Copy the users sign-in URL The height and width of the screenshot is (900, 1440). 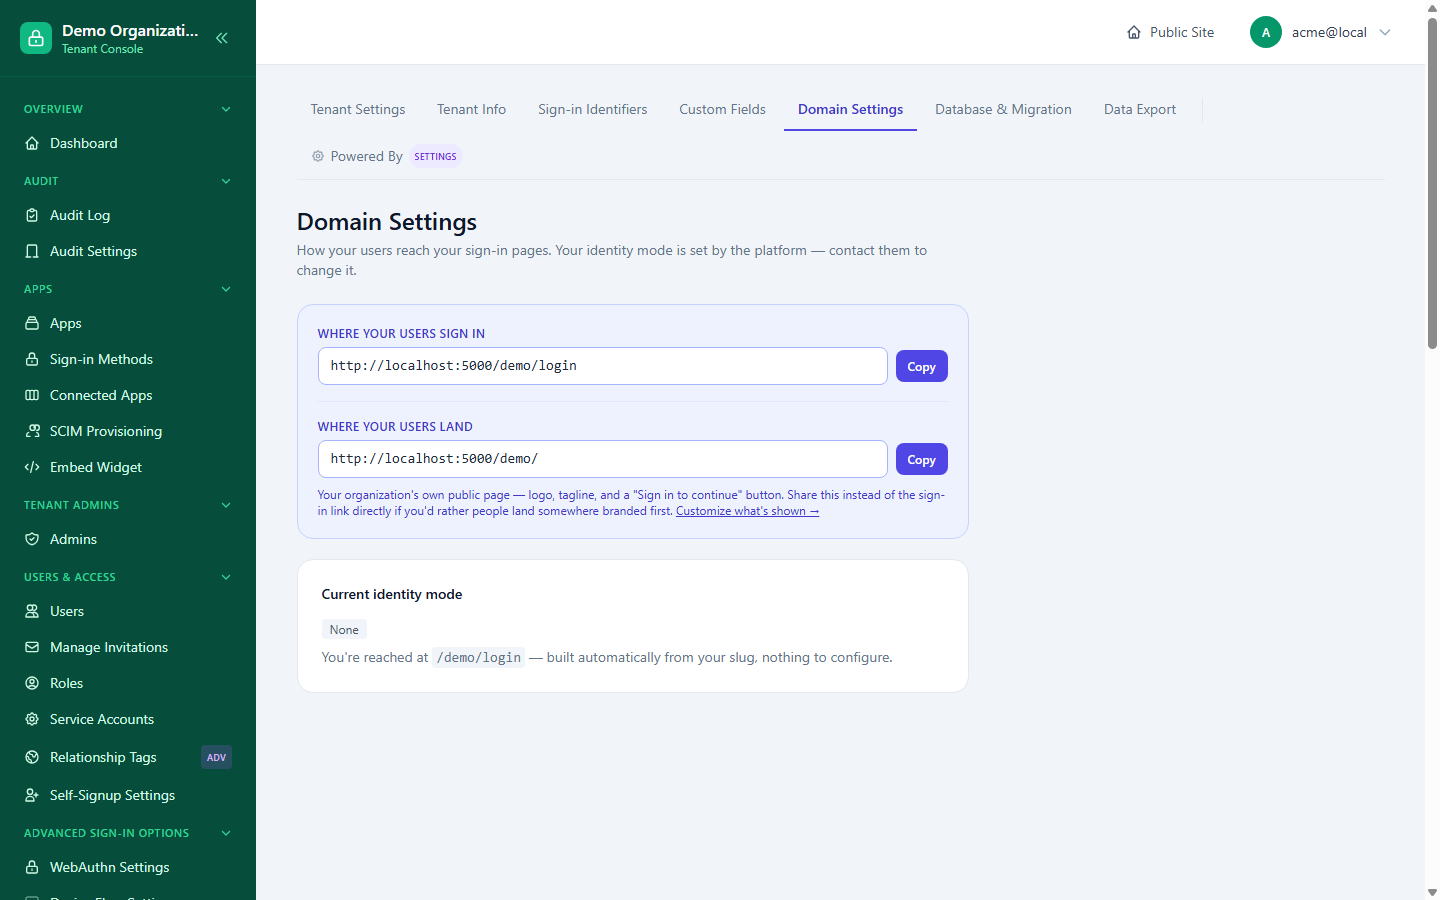pyautogui.click(x=921, y=366)
